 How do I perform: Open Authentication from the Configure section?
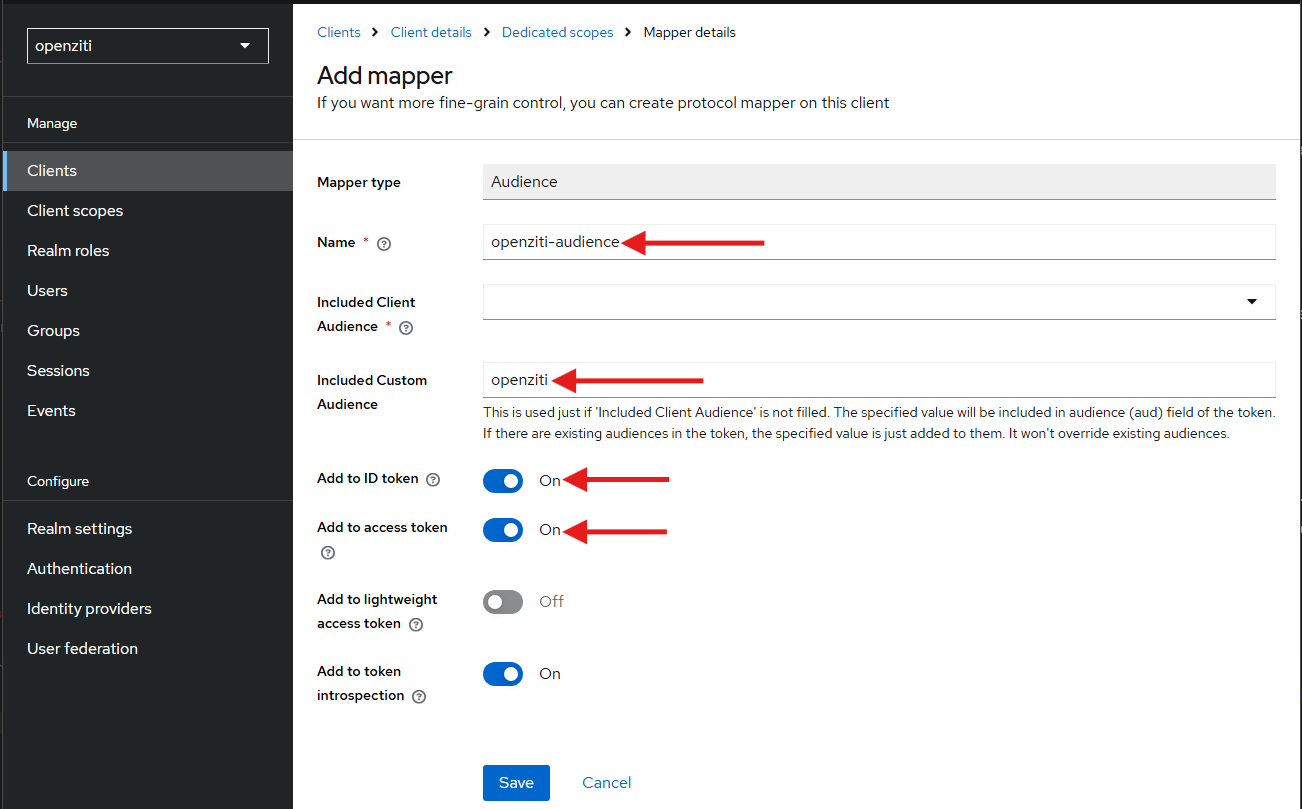coord(79,568)
